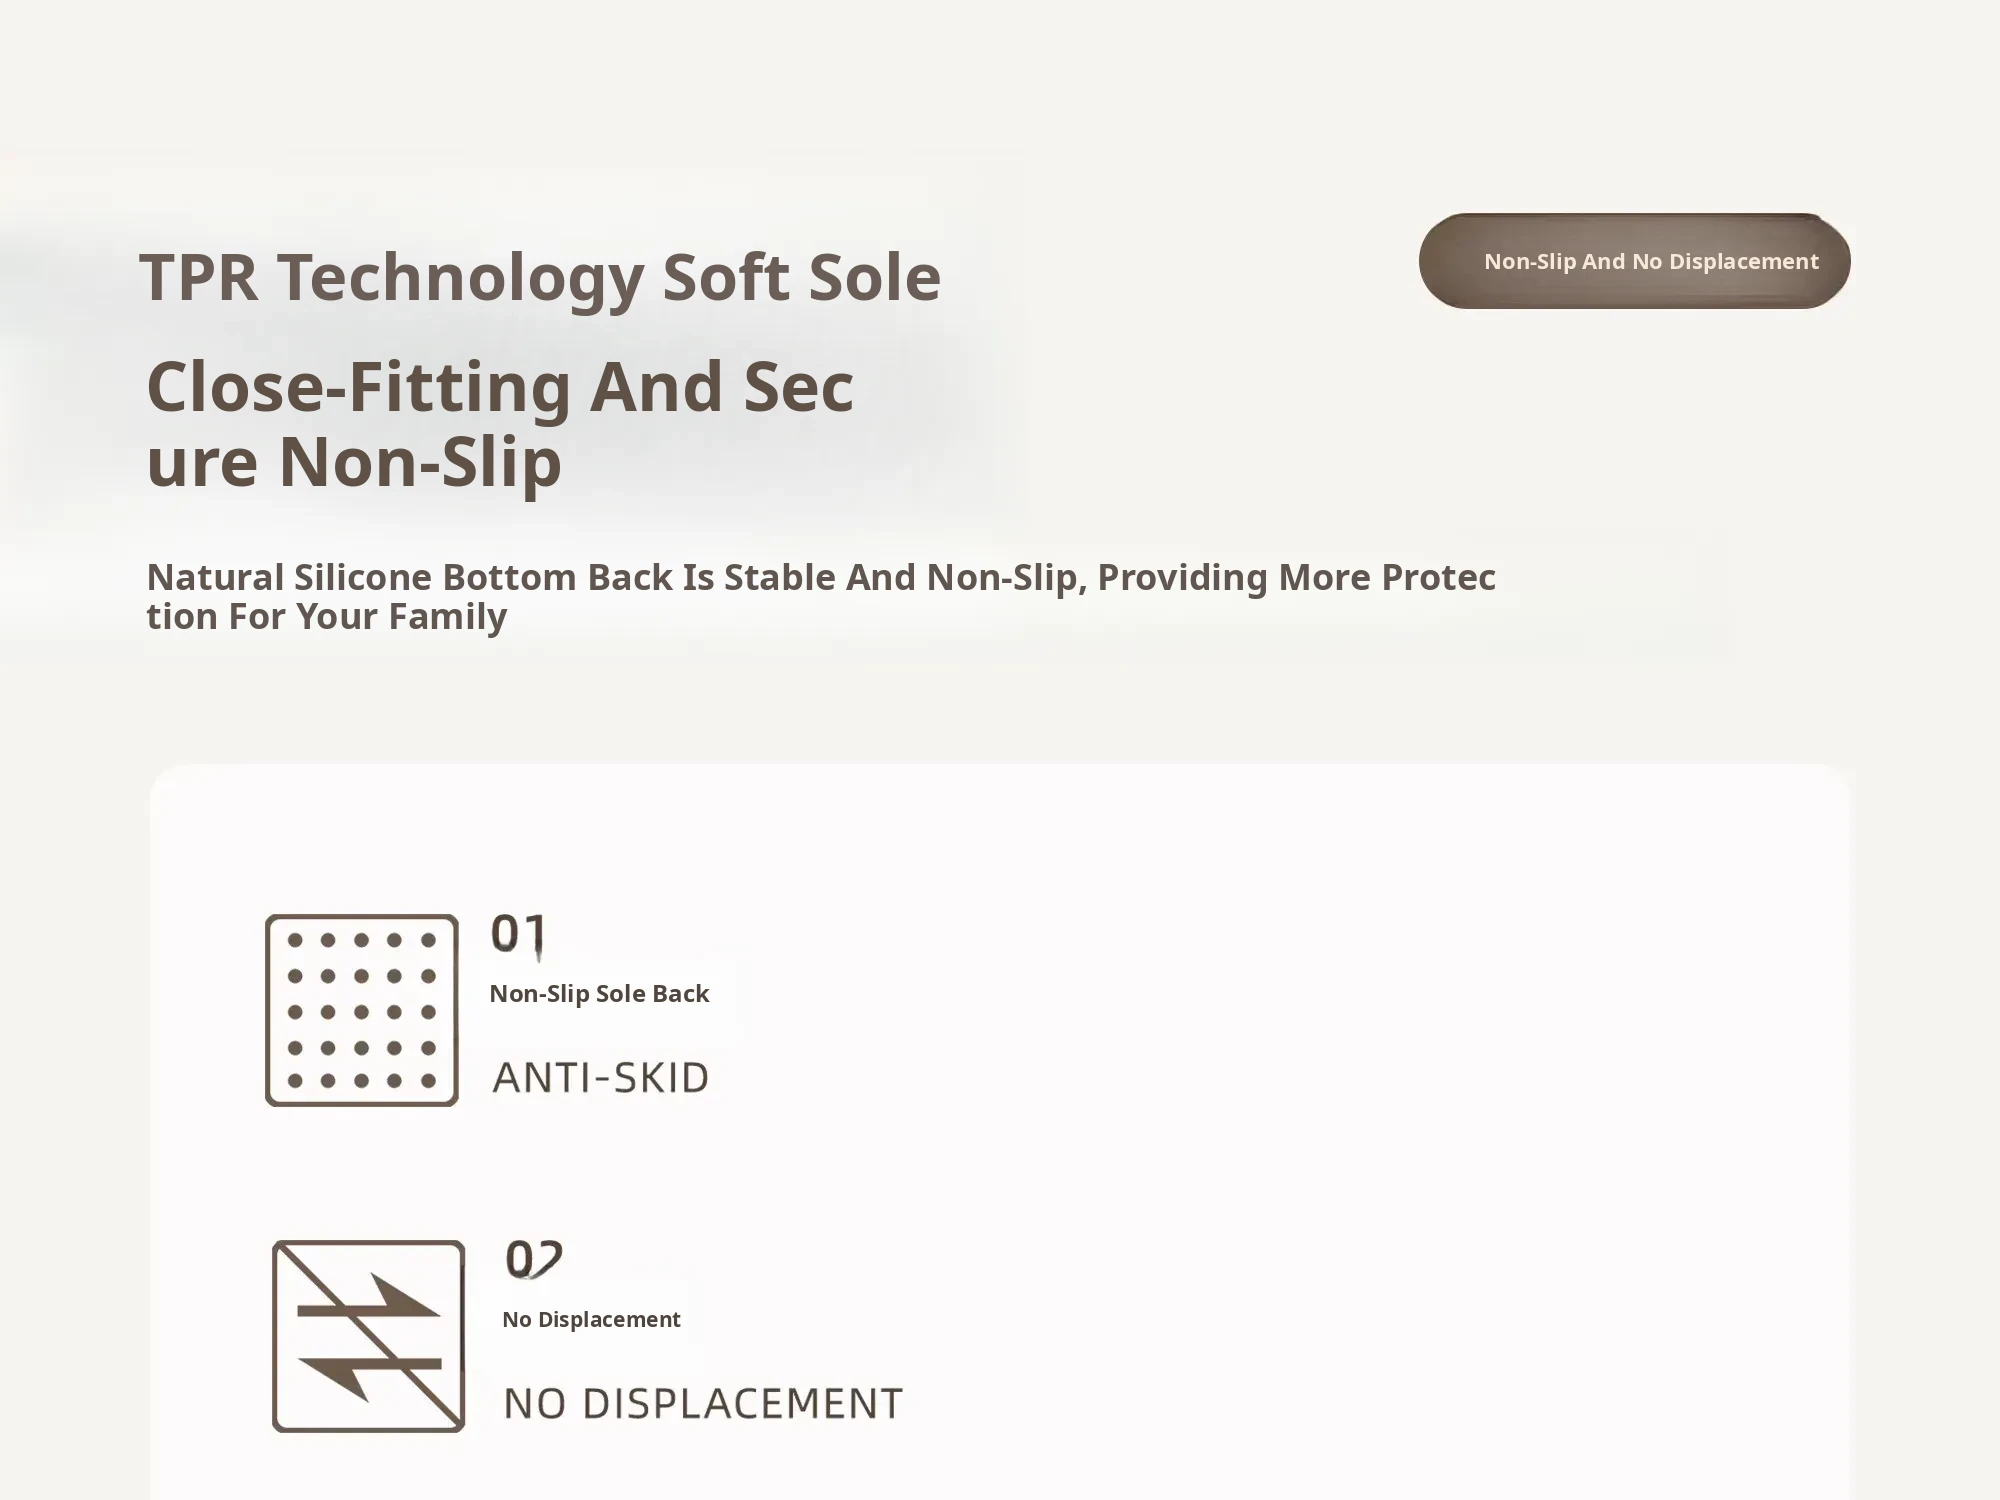
Task: Click the top-left corner dot of grid icon
Action: point(295,940)
